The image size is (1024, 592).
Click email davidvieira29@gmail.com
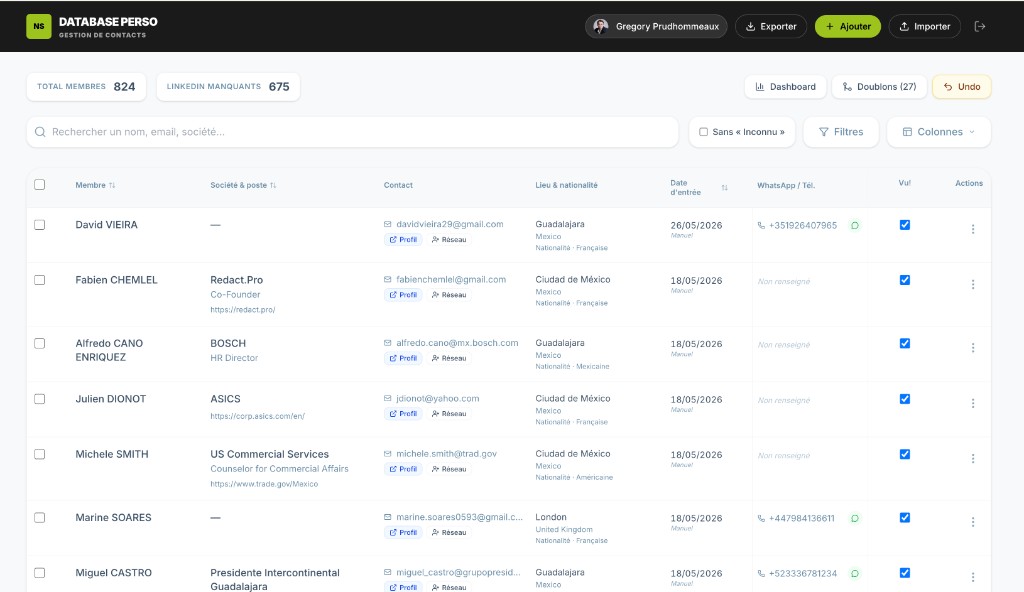(x=449, y=224)
